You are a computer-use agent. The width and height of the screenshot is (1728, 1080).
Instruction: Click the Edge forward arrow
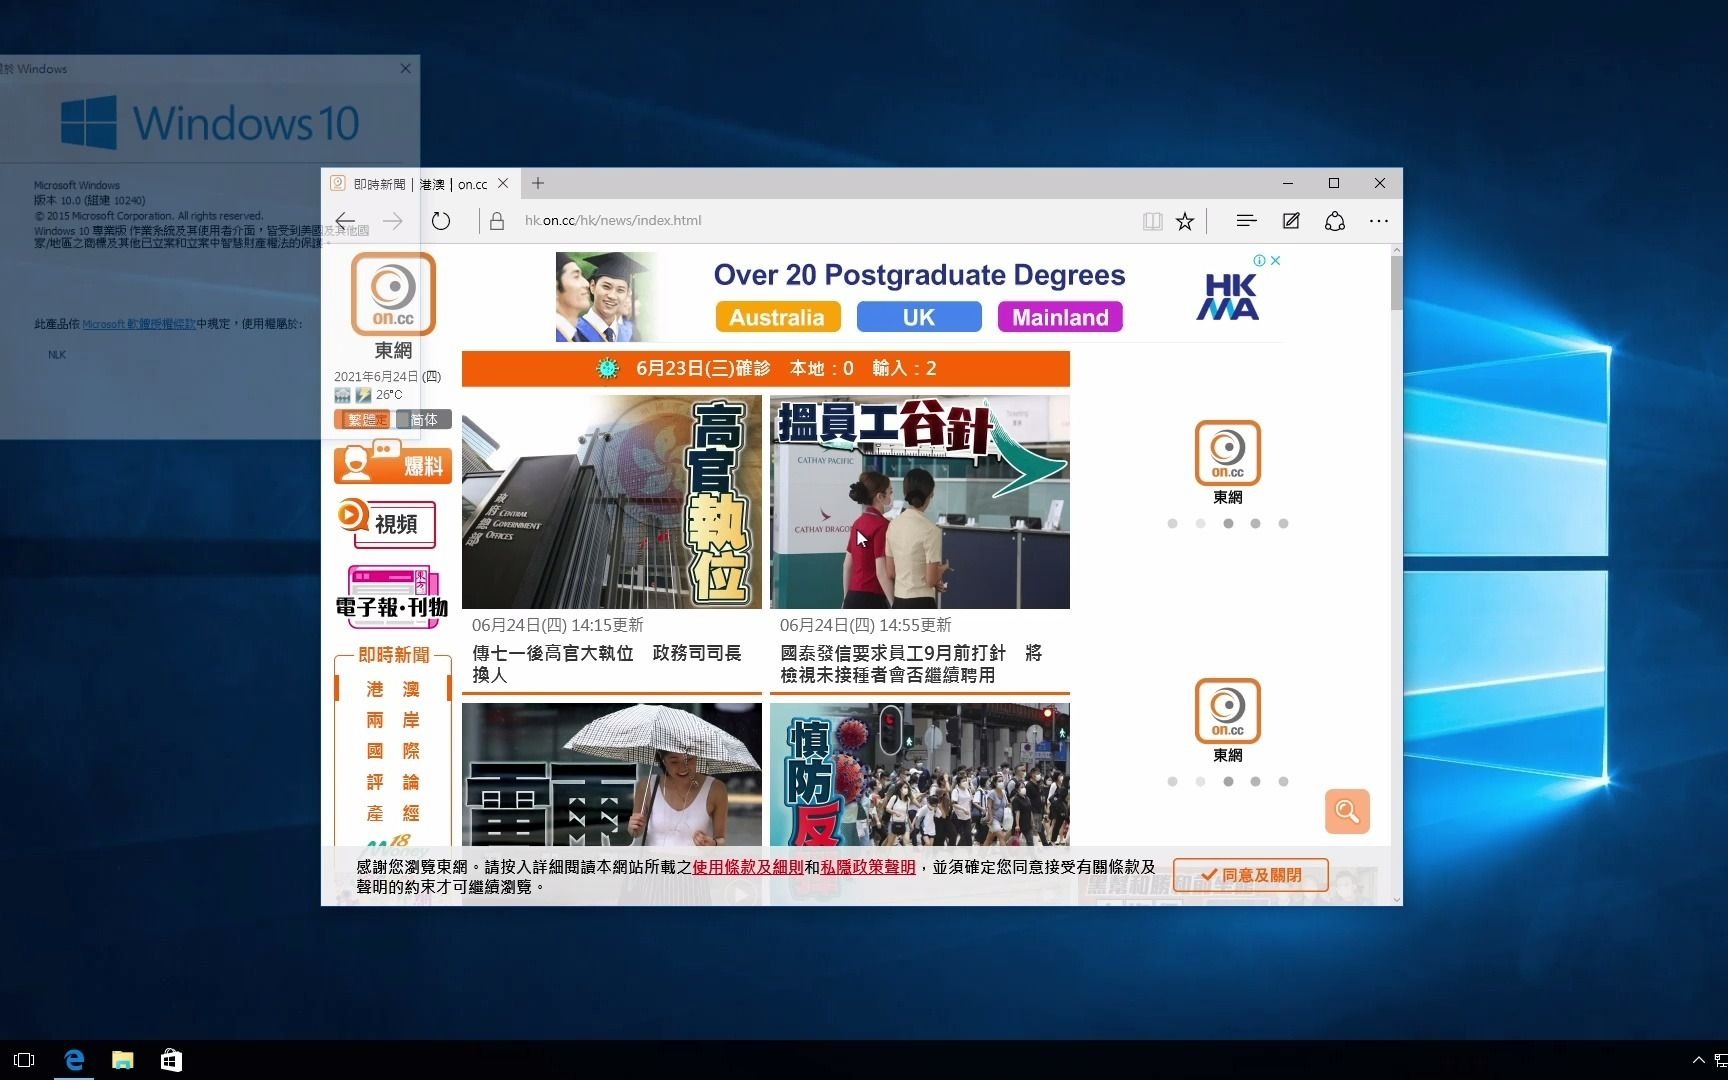coord(393,221)
